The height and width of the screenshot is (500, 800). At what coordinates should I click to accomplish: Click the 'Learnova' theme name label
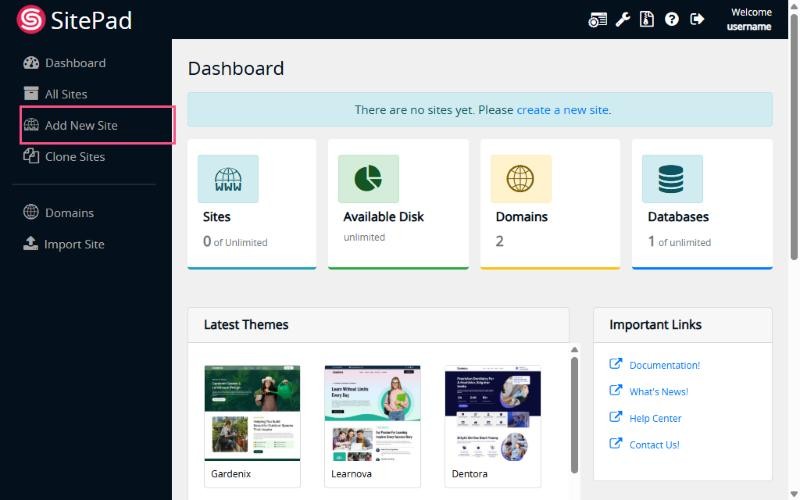pos(351,473)
